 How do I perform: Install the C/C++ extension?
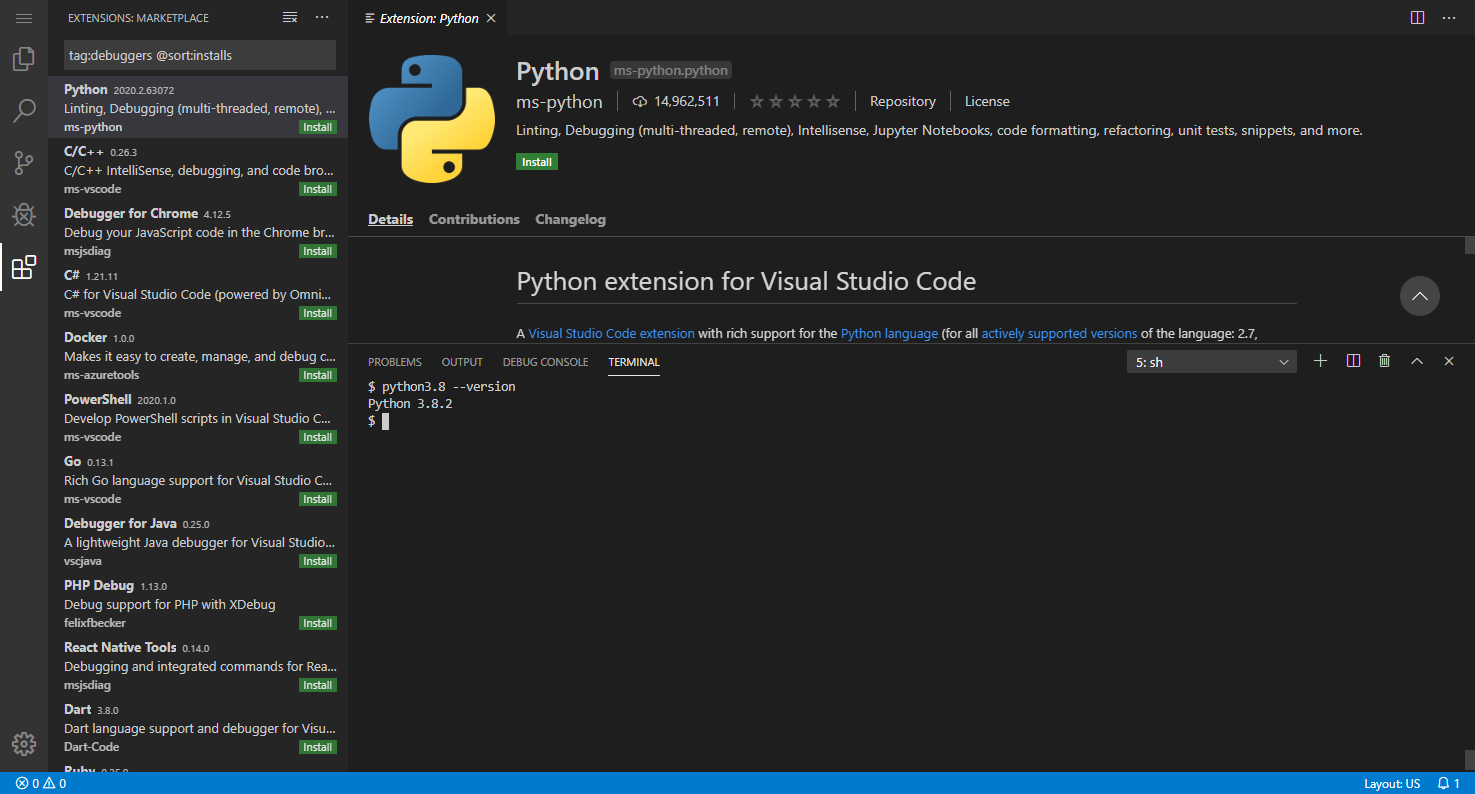tap(318, 190)
